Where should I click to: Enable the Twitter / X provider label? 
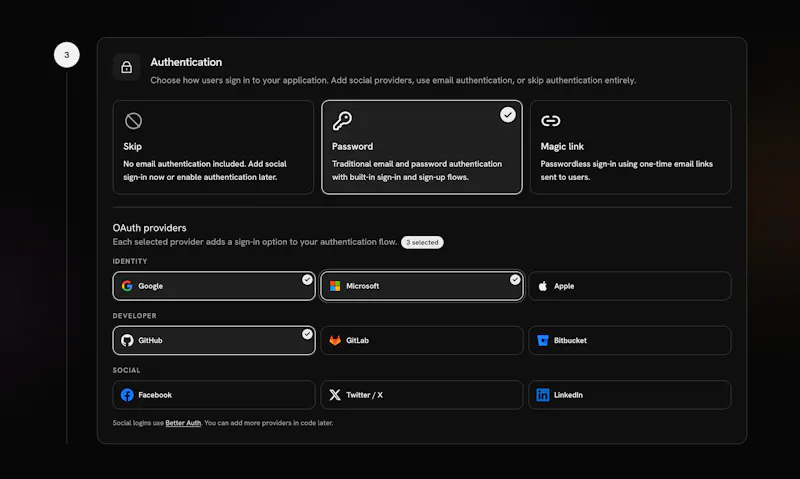[x=364, y=395]
